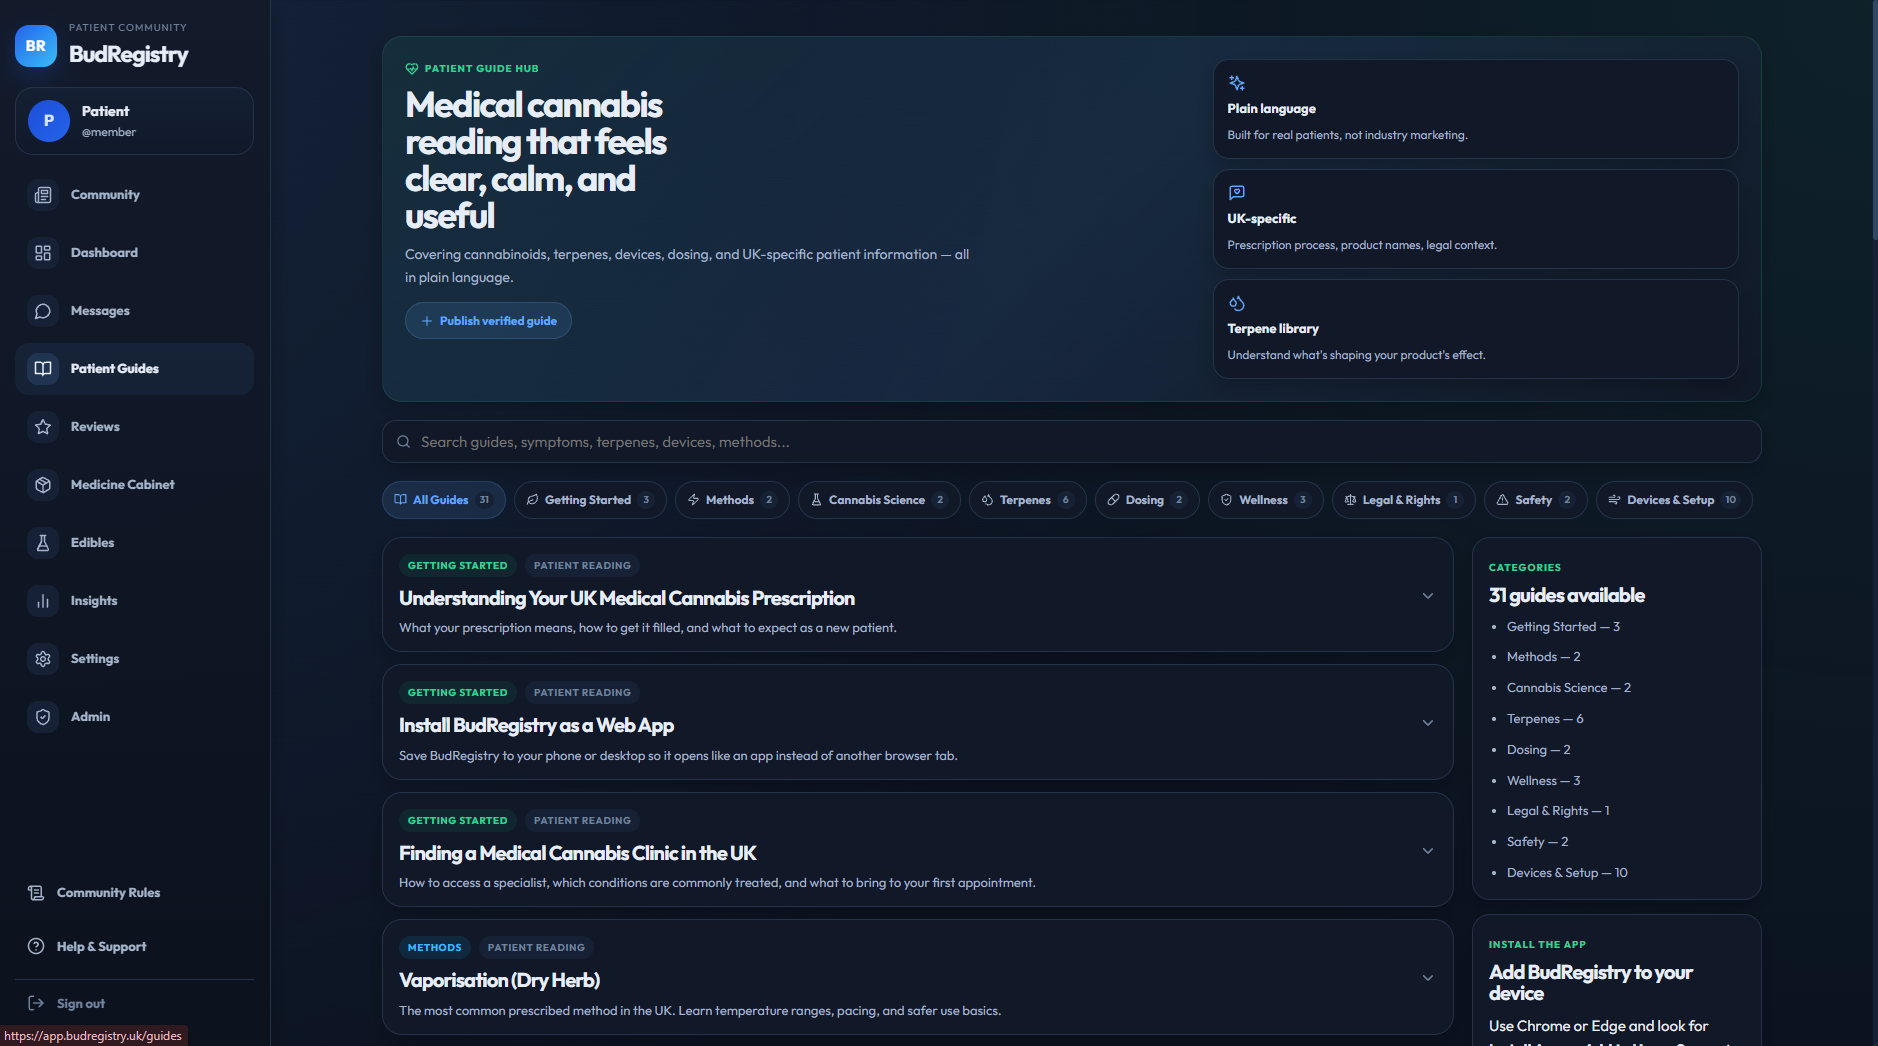Click 'Cannabis Science — 2' in categories list
1878x1046 pixels.
tap(1569, 688)
